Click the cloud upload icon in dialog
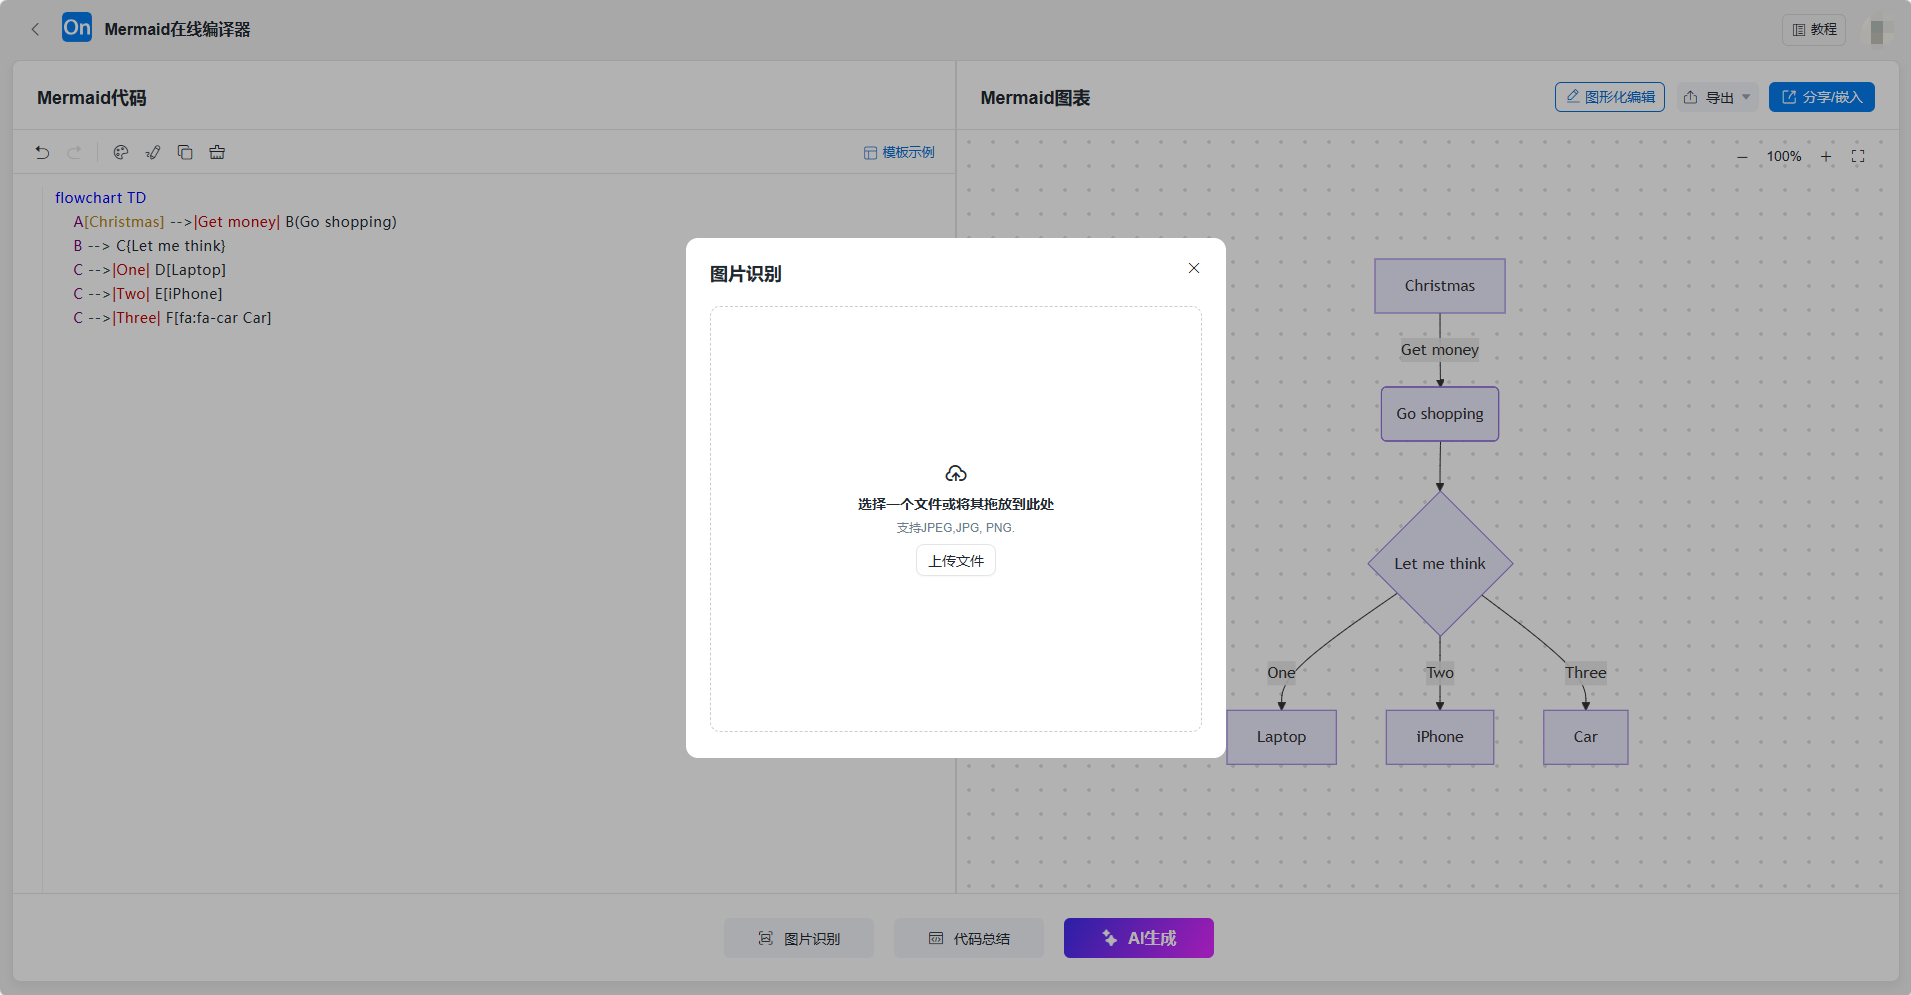Screen dimensions: 1911x995 click(x=955, y=473)
